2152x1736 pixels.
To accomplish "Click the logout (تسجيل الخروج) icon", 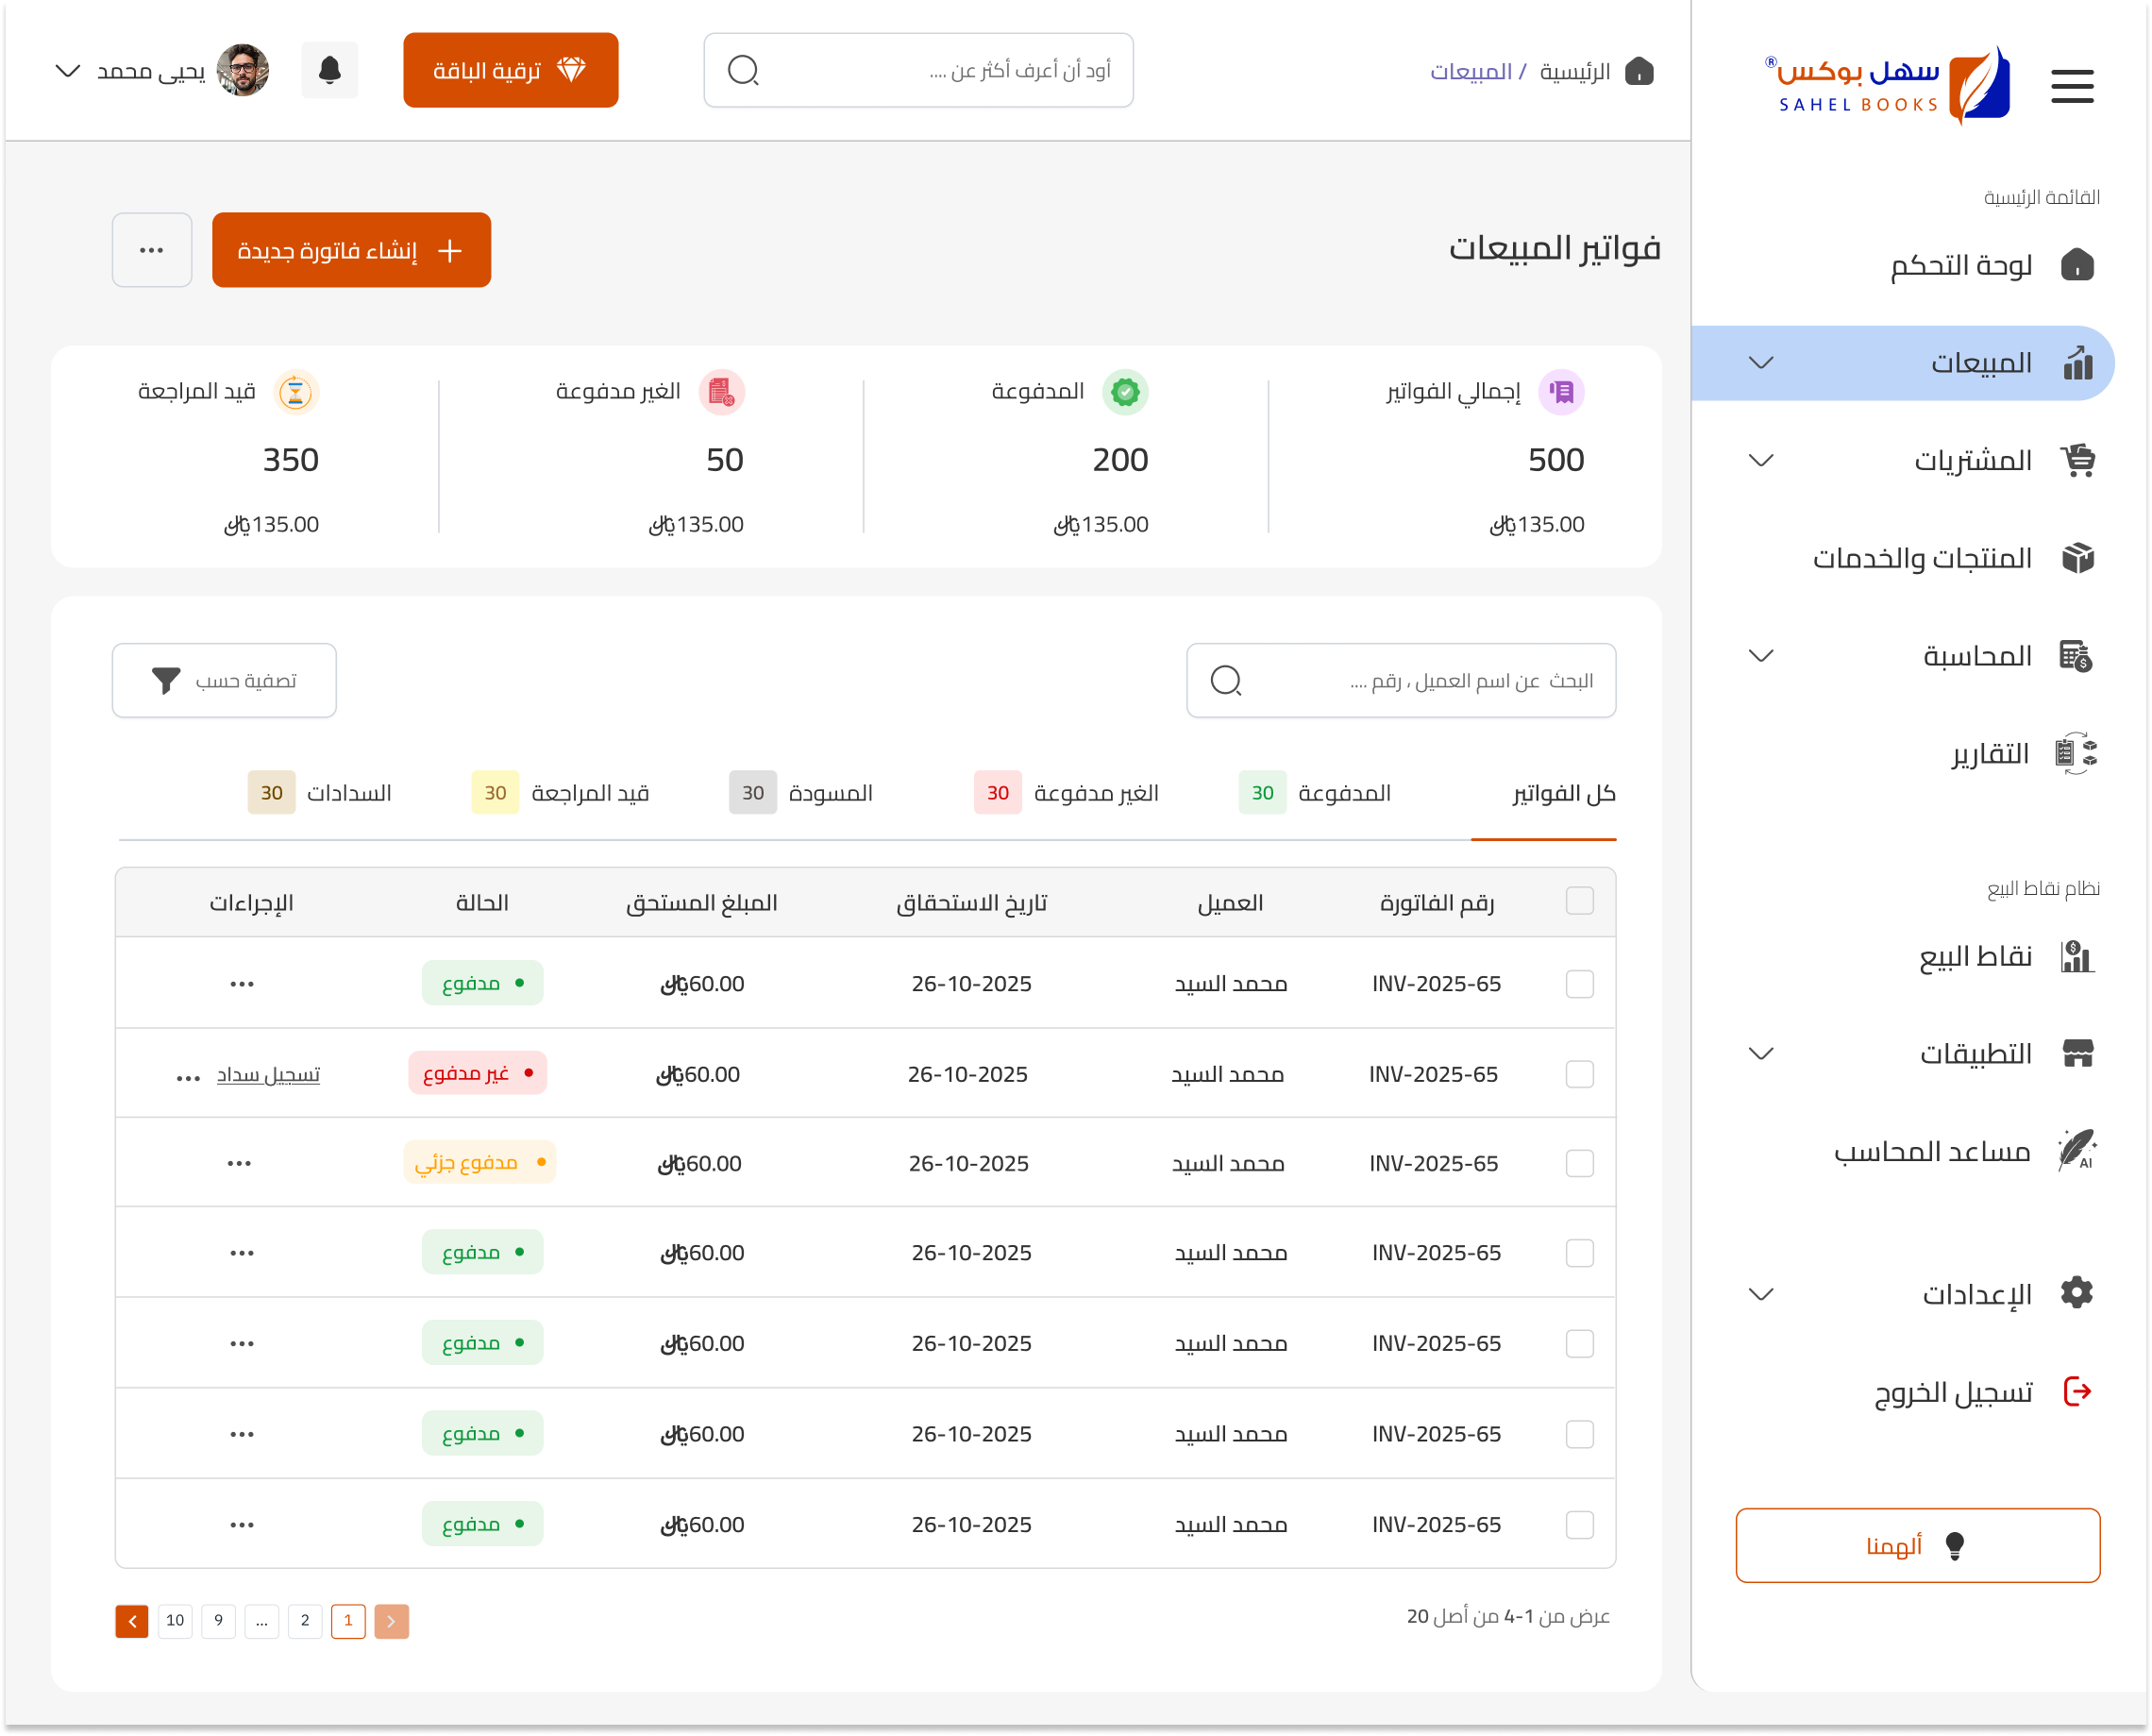I will click(x=2077, y=1391).
